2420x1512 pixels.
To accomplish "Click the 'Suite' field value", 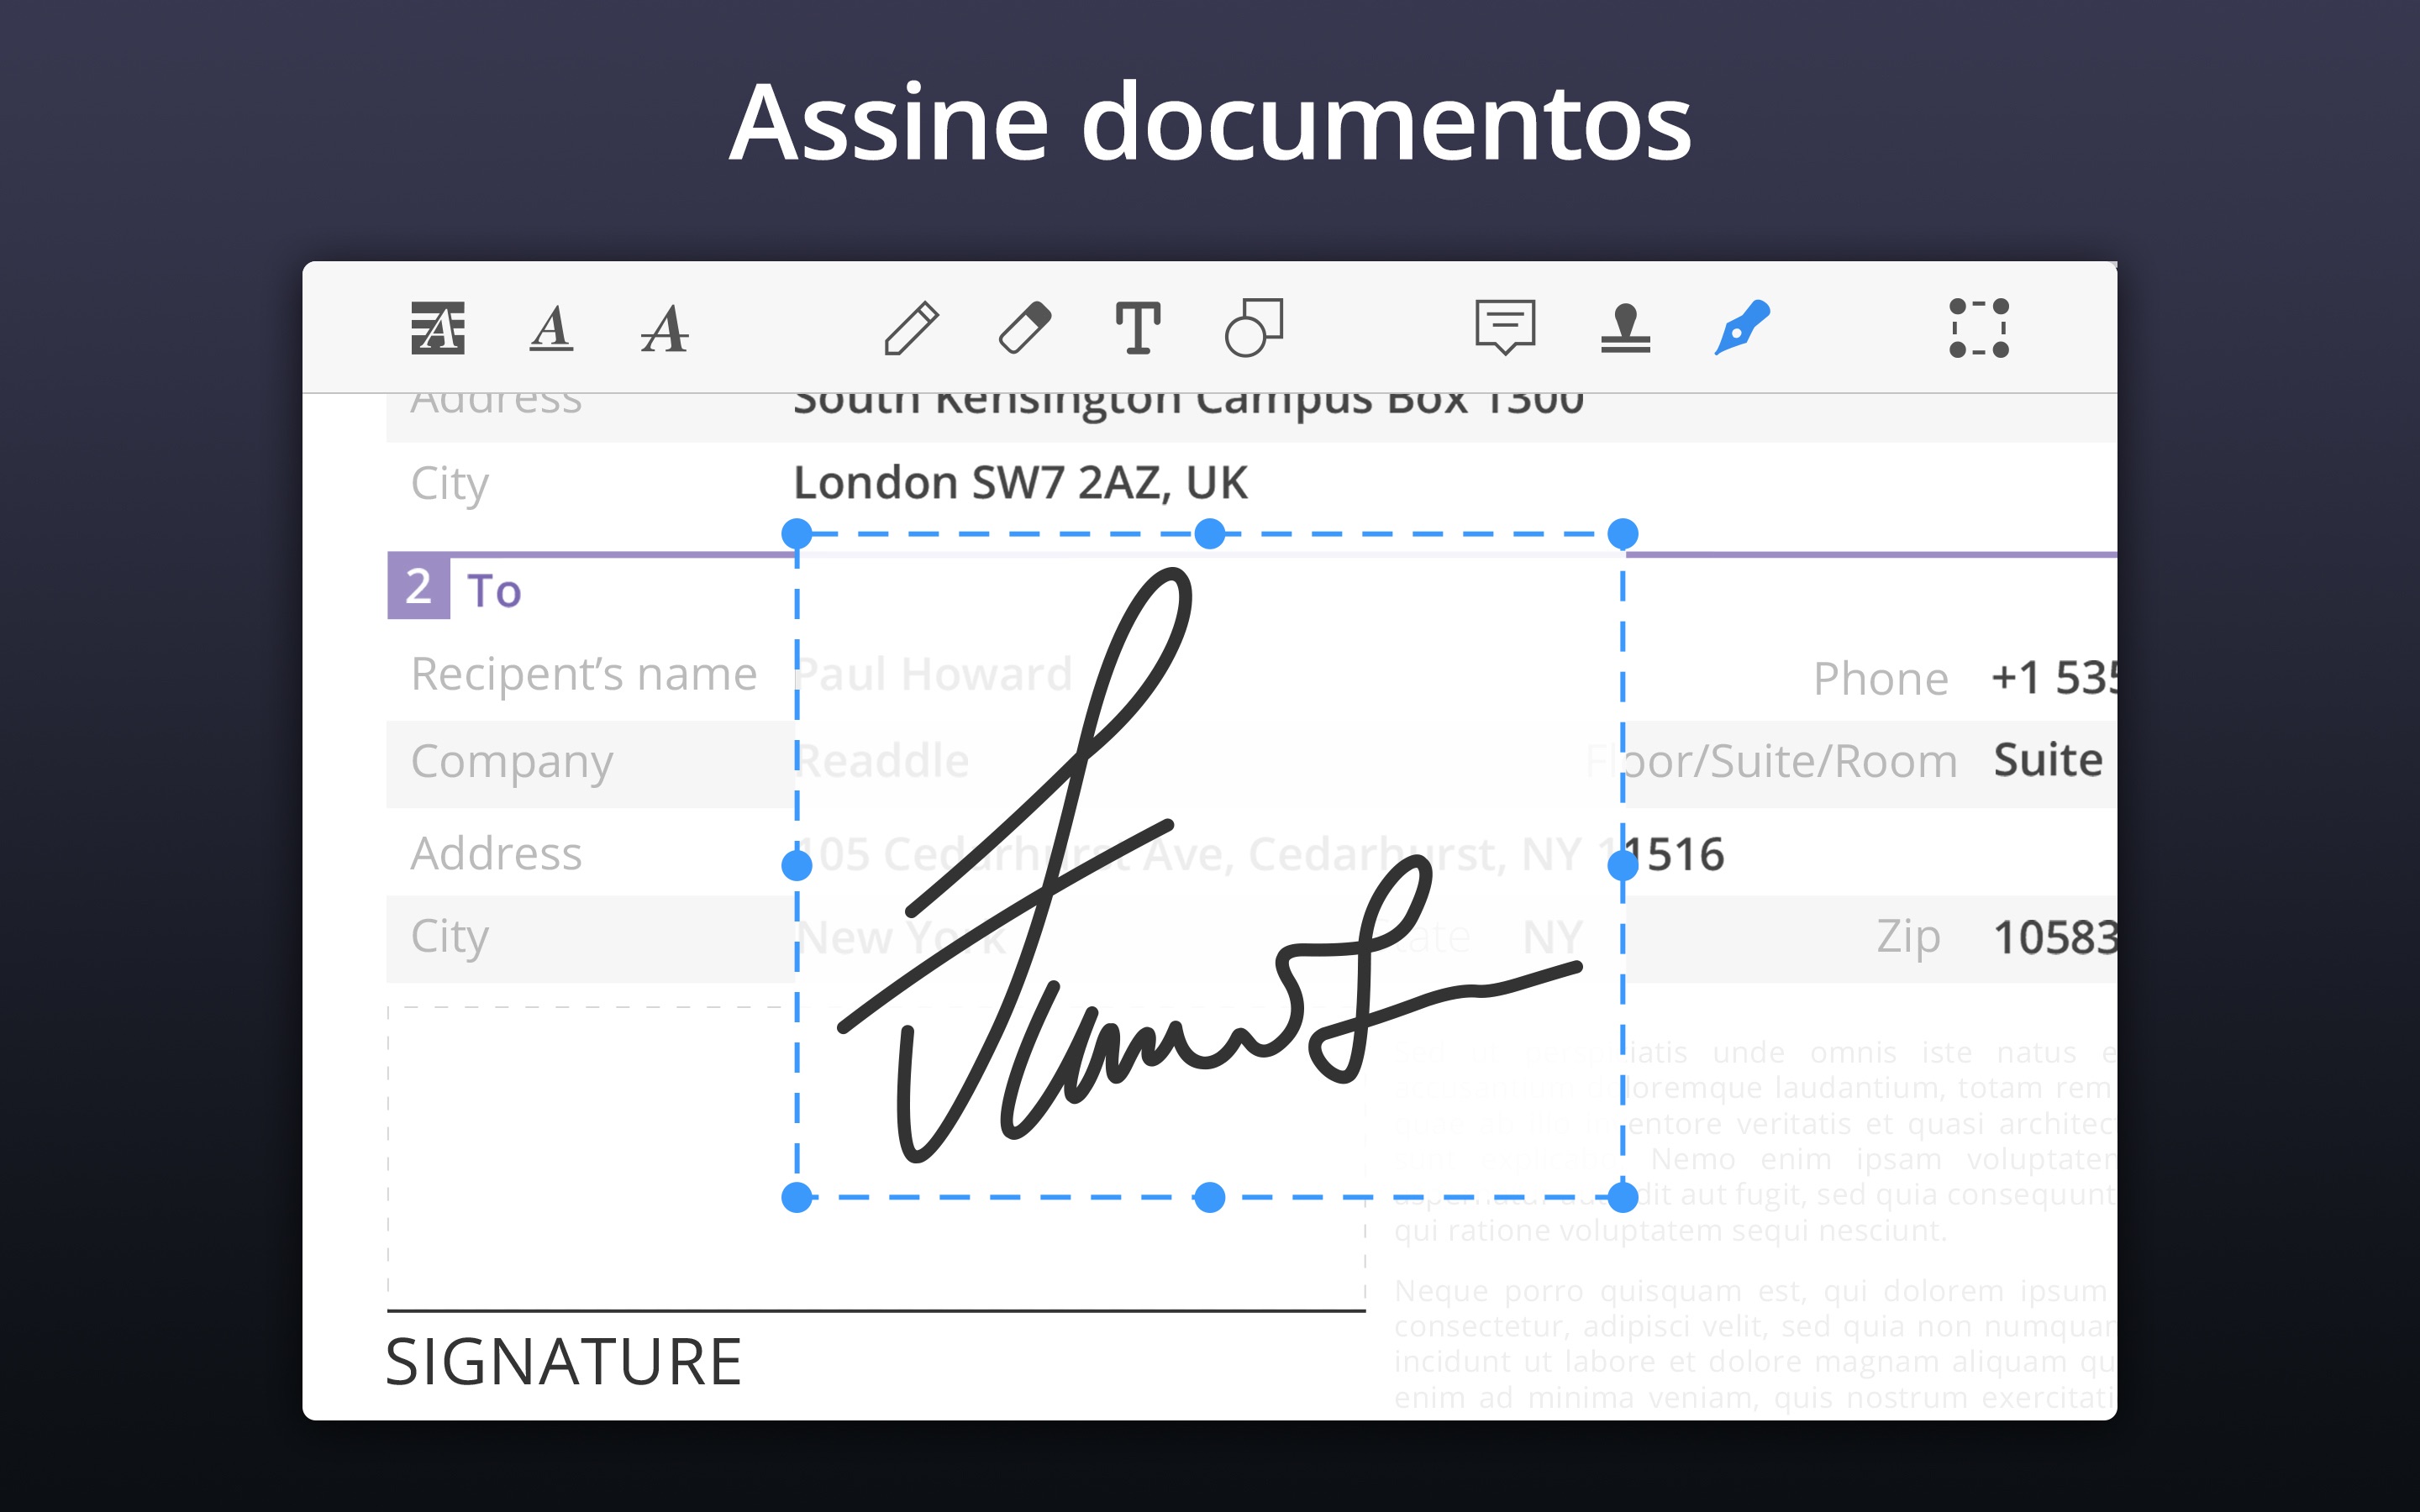I will [x=2048, y=760].
